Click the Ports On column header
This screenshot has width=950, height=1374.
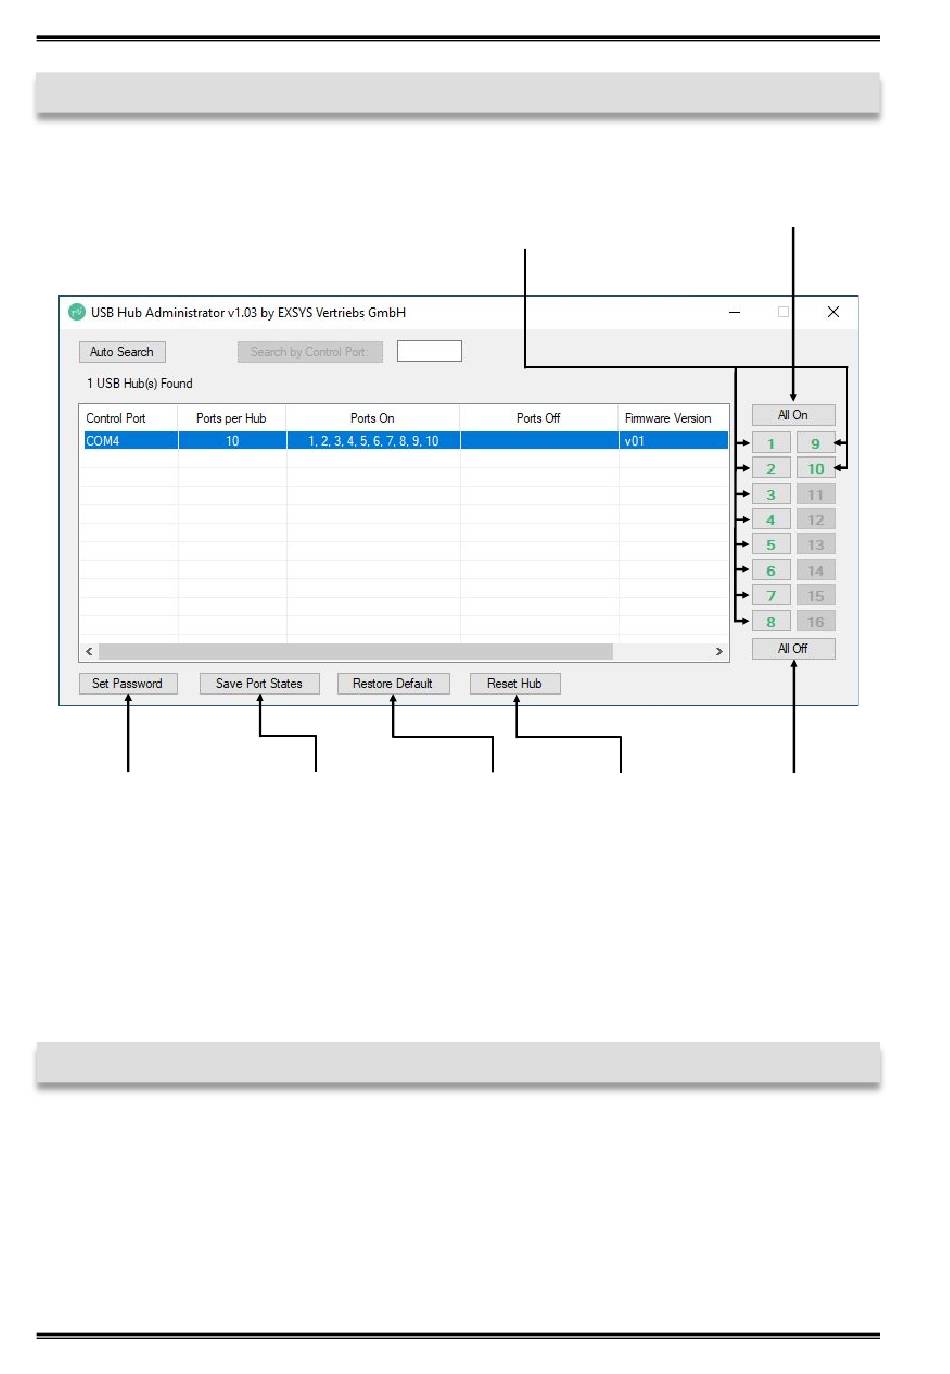[372, 418]
